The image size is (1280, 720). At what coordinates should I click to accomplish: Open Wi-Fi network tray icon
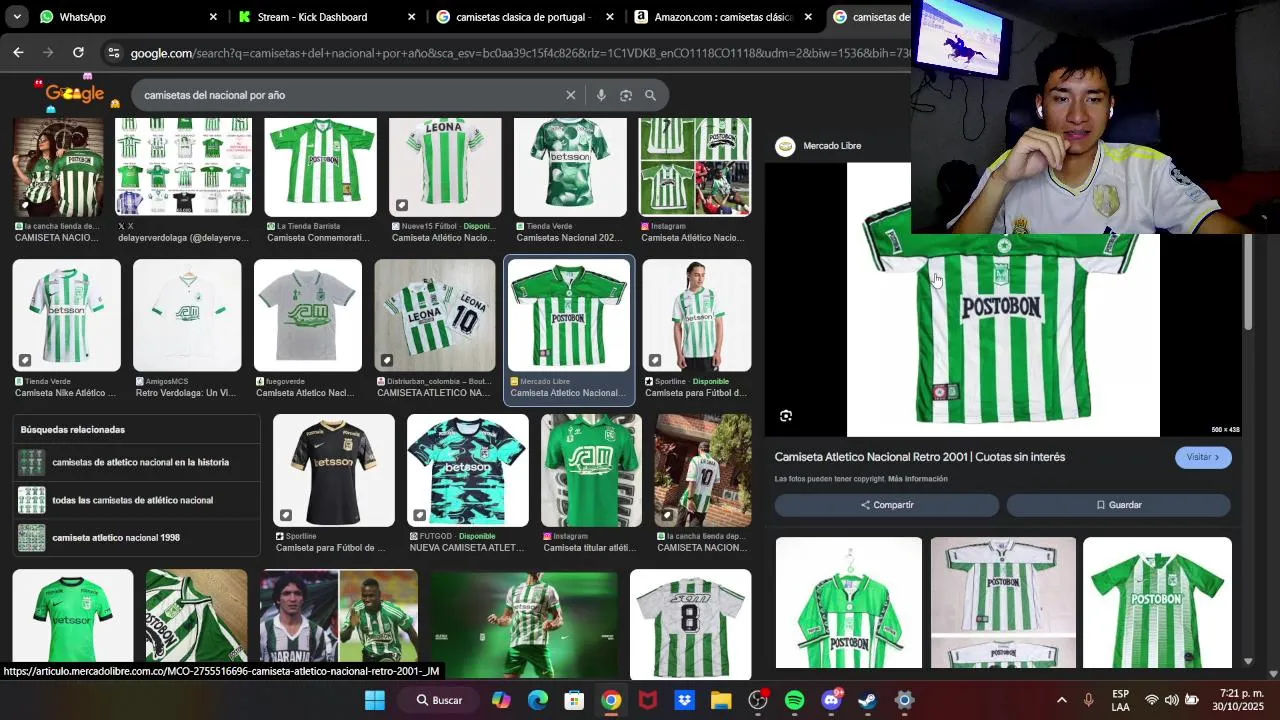click(1152, 700)
